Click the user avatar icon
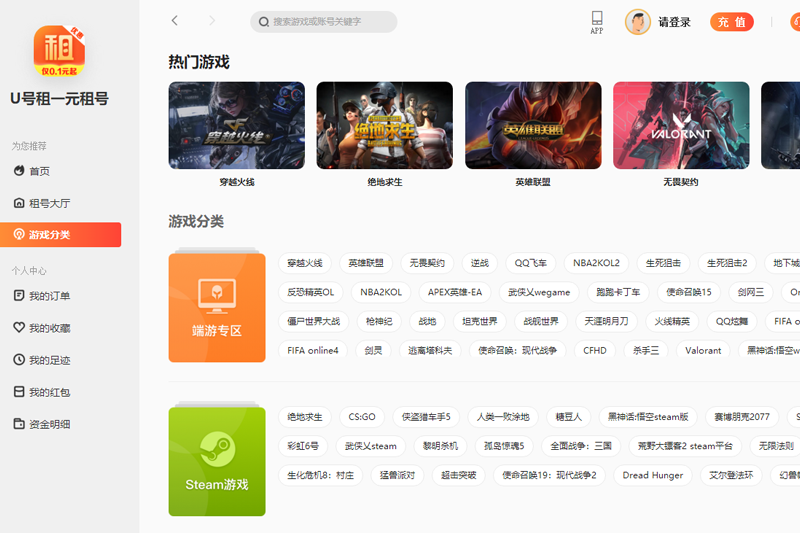 tap(637, 22)
